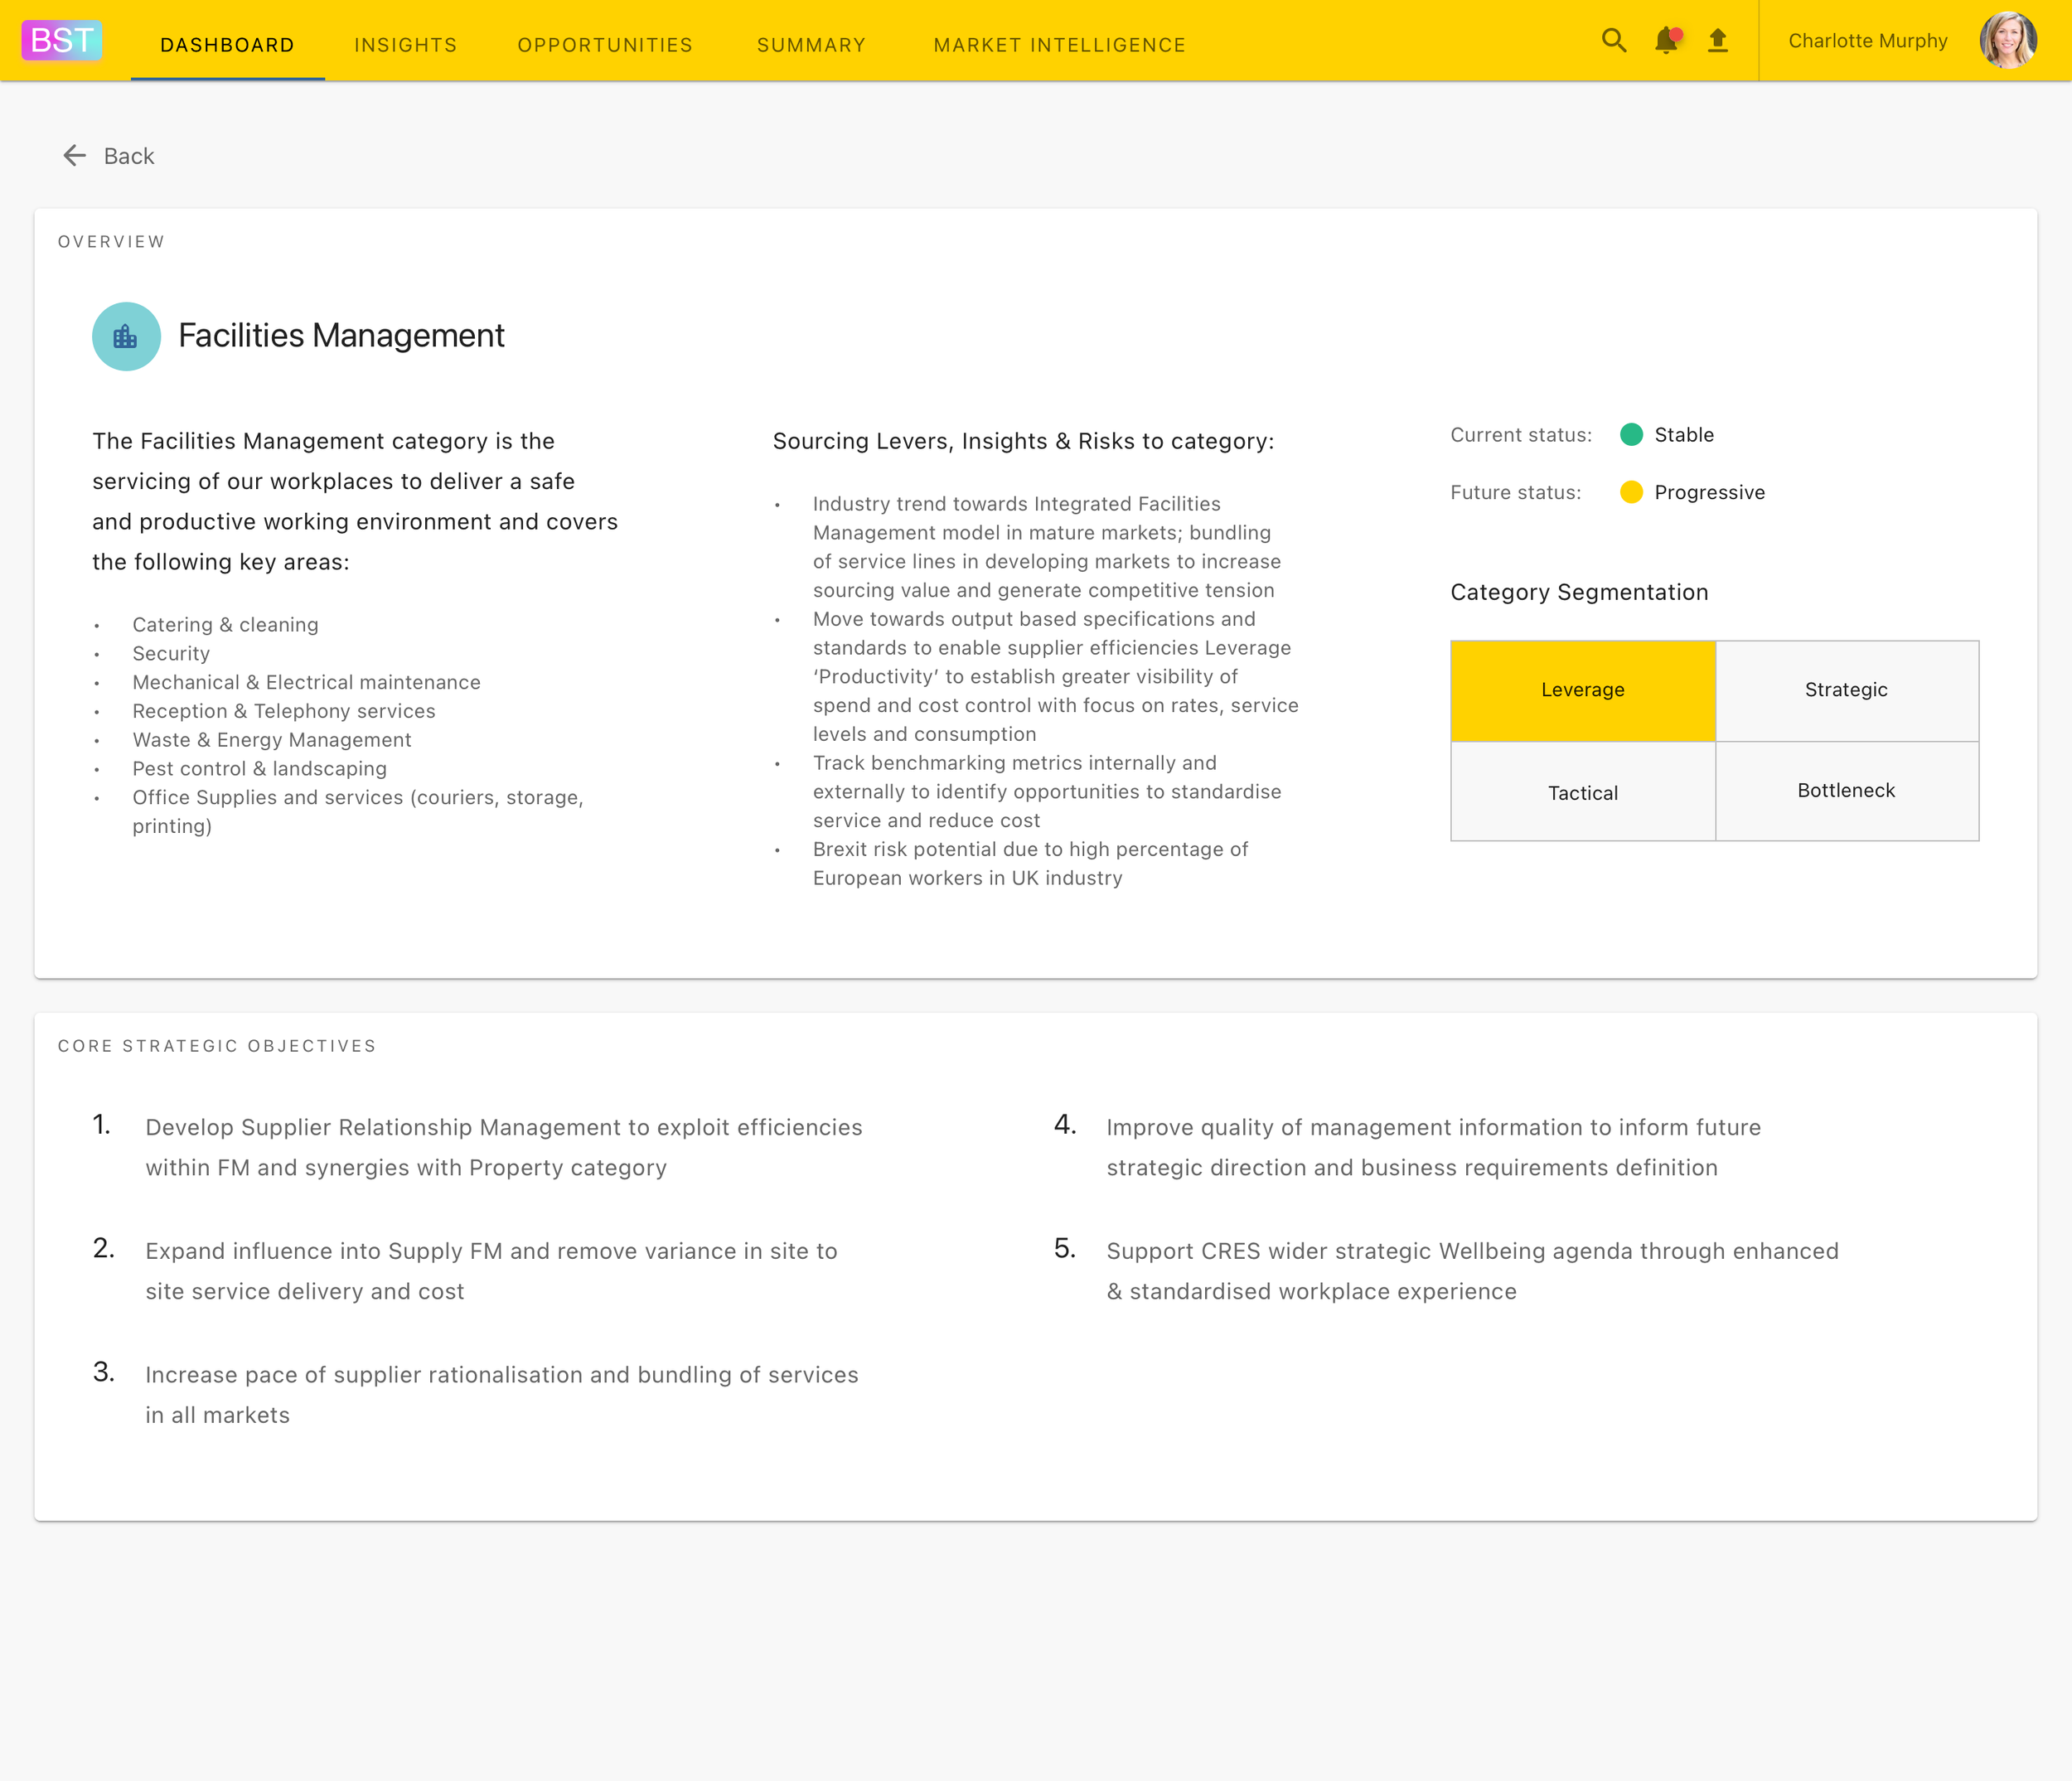Image resolution: width=2072 pixels, height=1781 pixels.
Task: Go to the Opportunities tab
Action: 605,45
